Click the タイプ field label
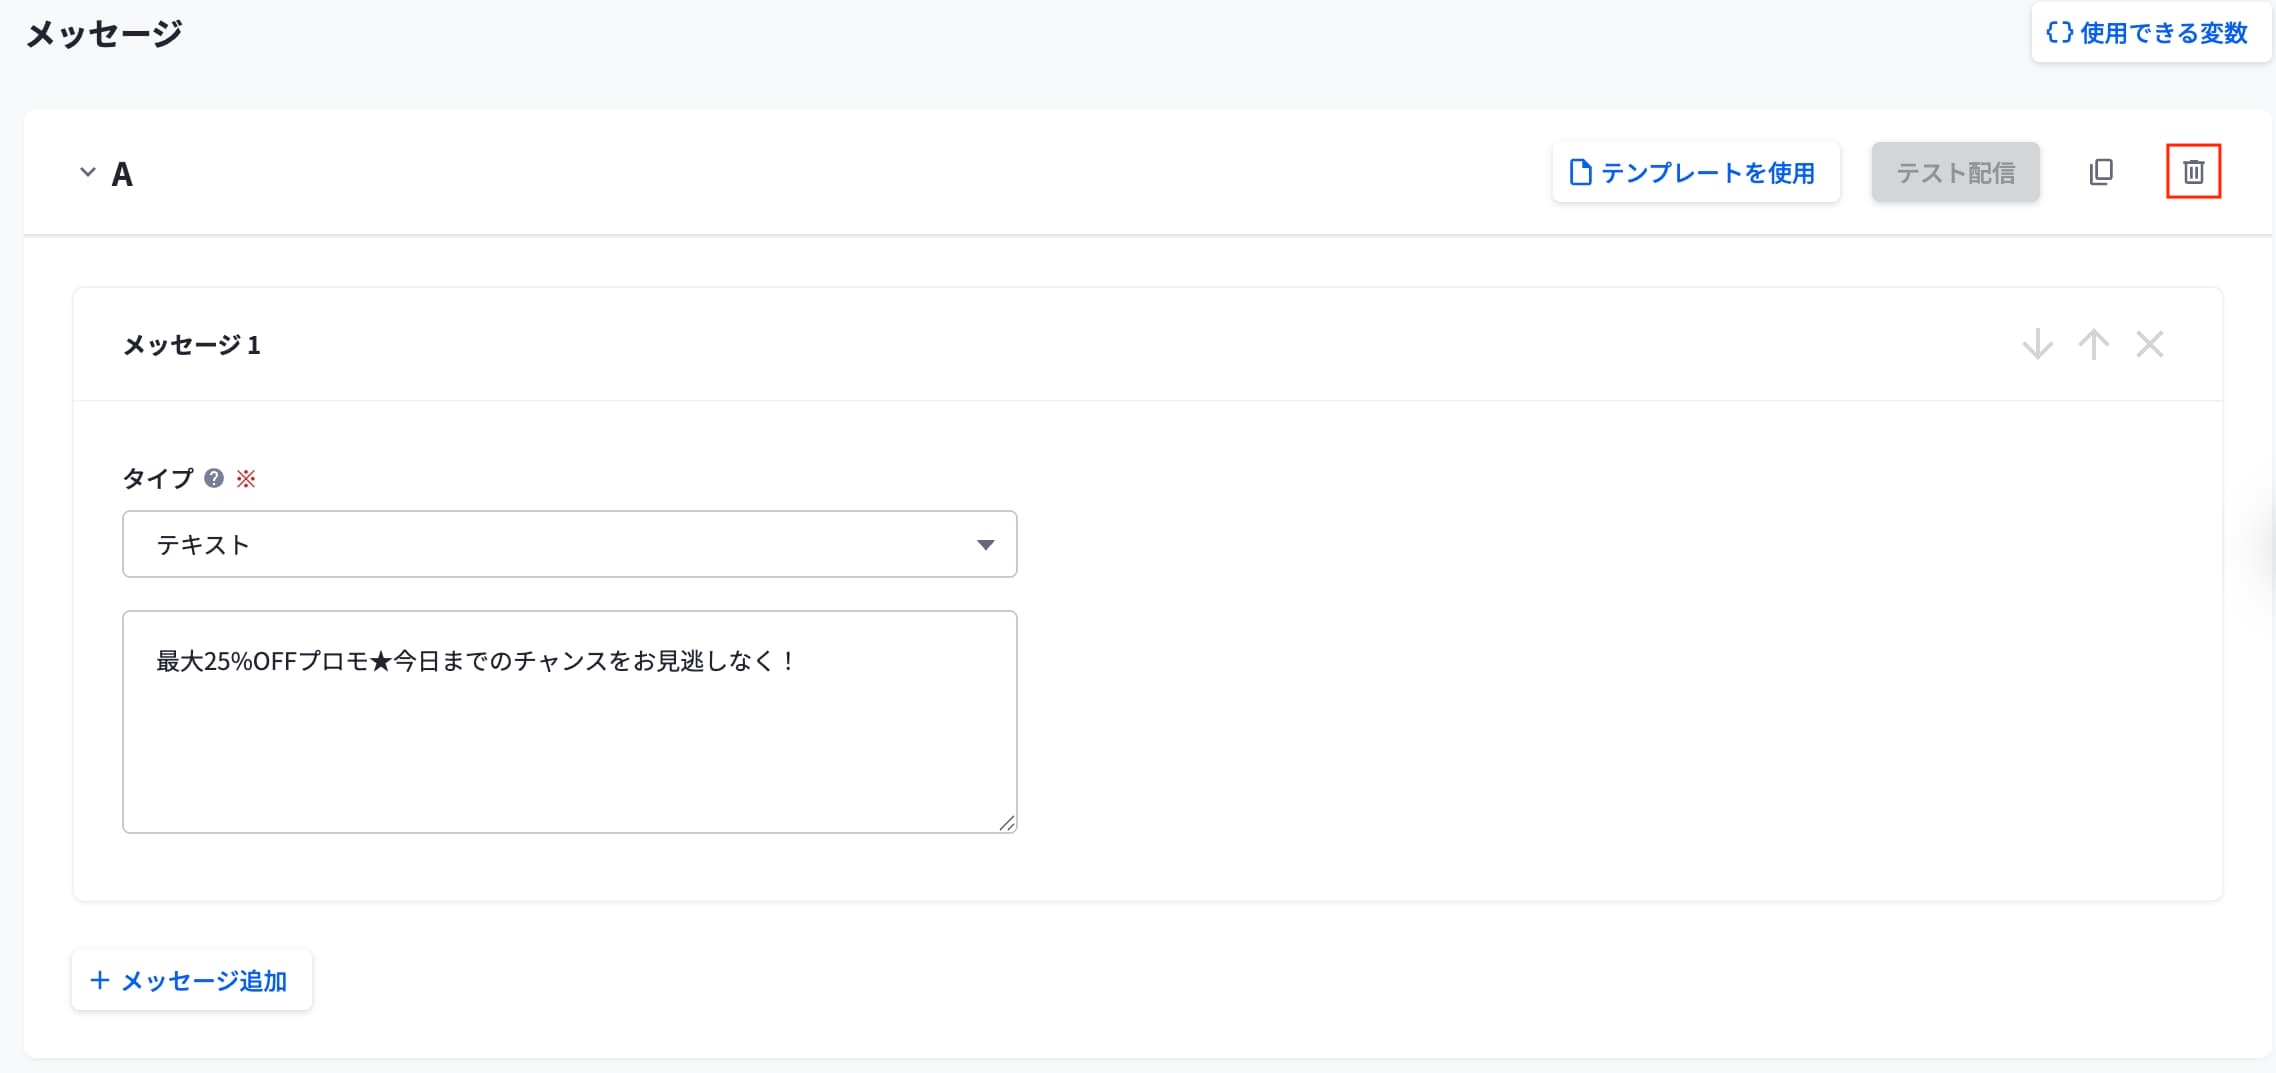Viewport: 2276px width, 1073px height. tap(158, 479)
